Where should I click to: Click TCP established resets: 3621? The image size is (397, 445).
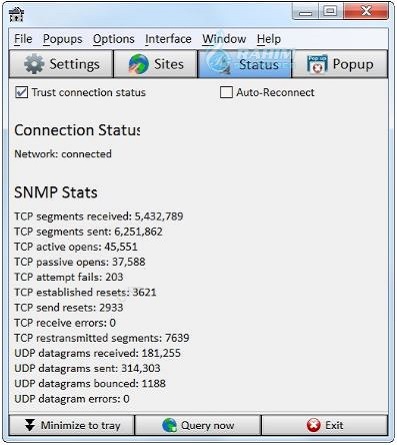pyautogui.click(x=85, y=292)
